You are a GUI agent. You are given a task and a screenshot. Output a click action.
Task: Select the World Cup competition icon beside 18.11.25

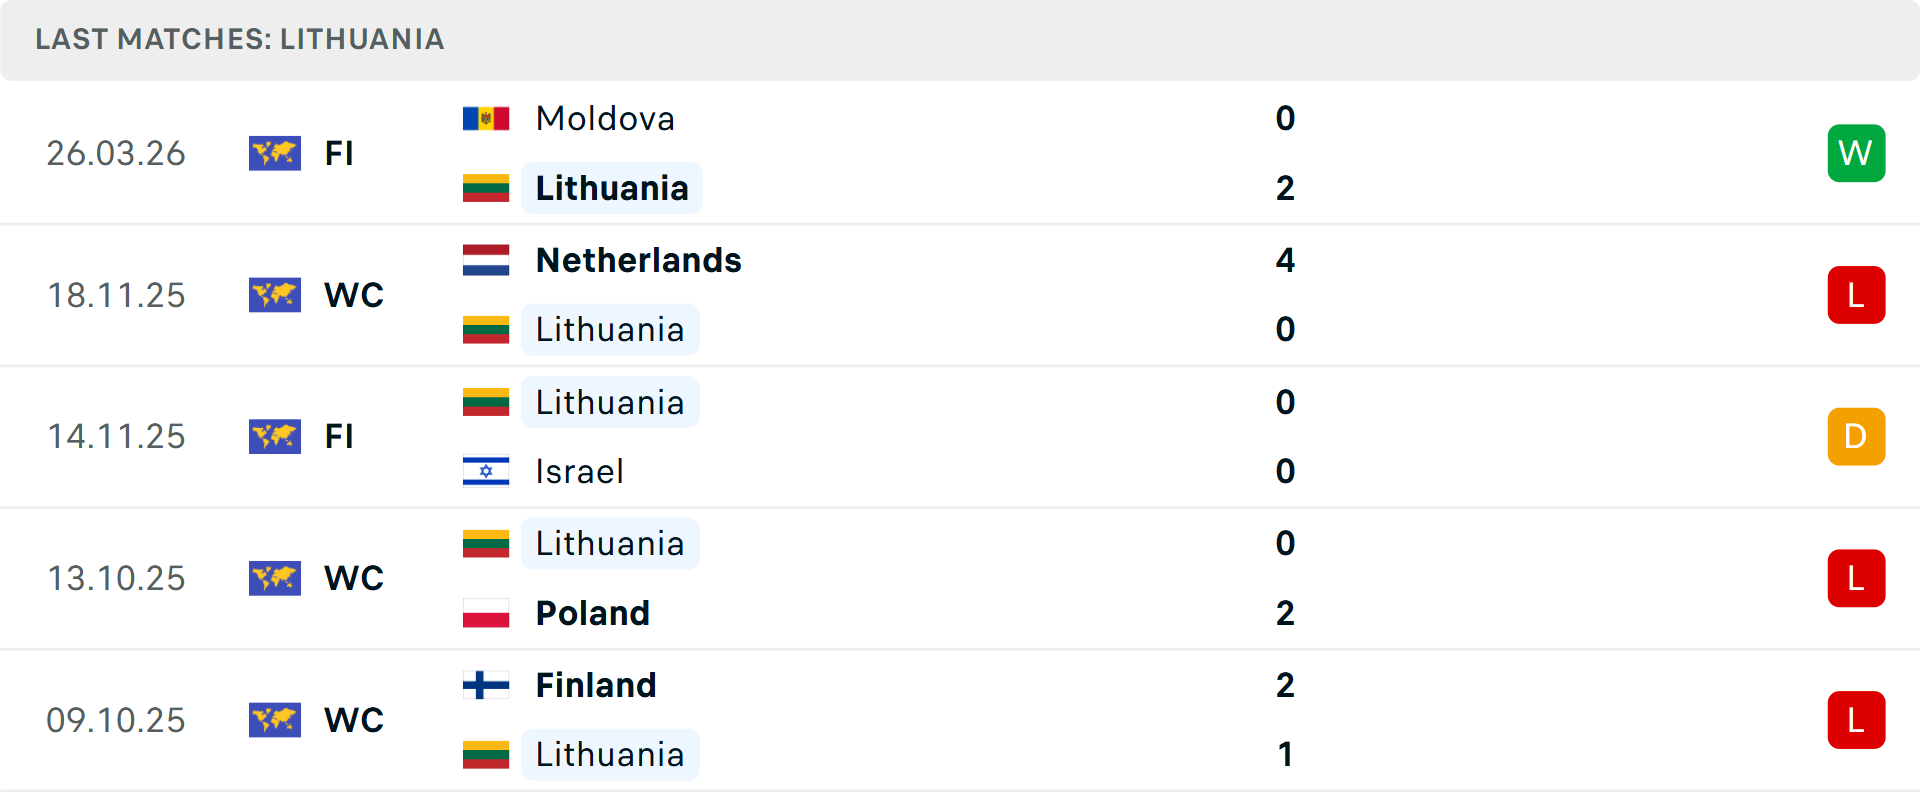click(275, 295)
